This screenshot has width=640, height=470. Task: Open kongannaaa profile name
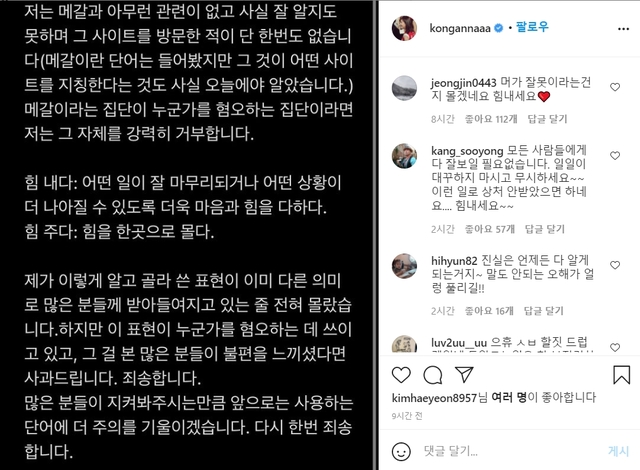pyautogui.click(x=460, y=28)
